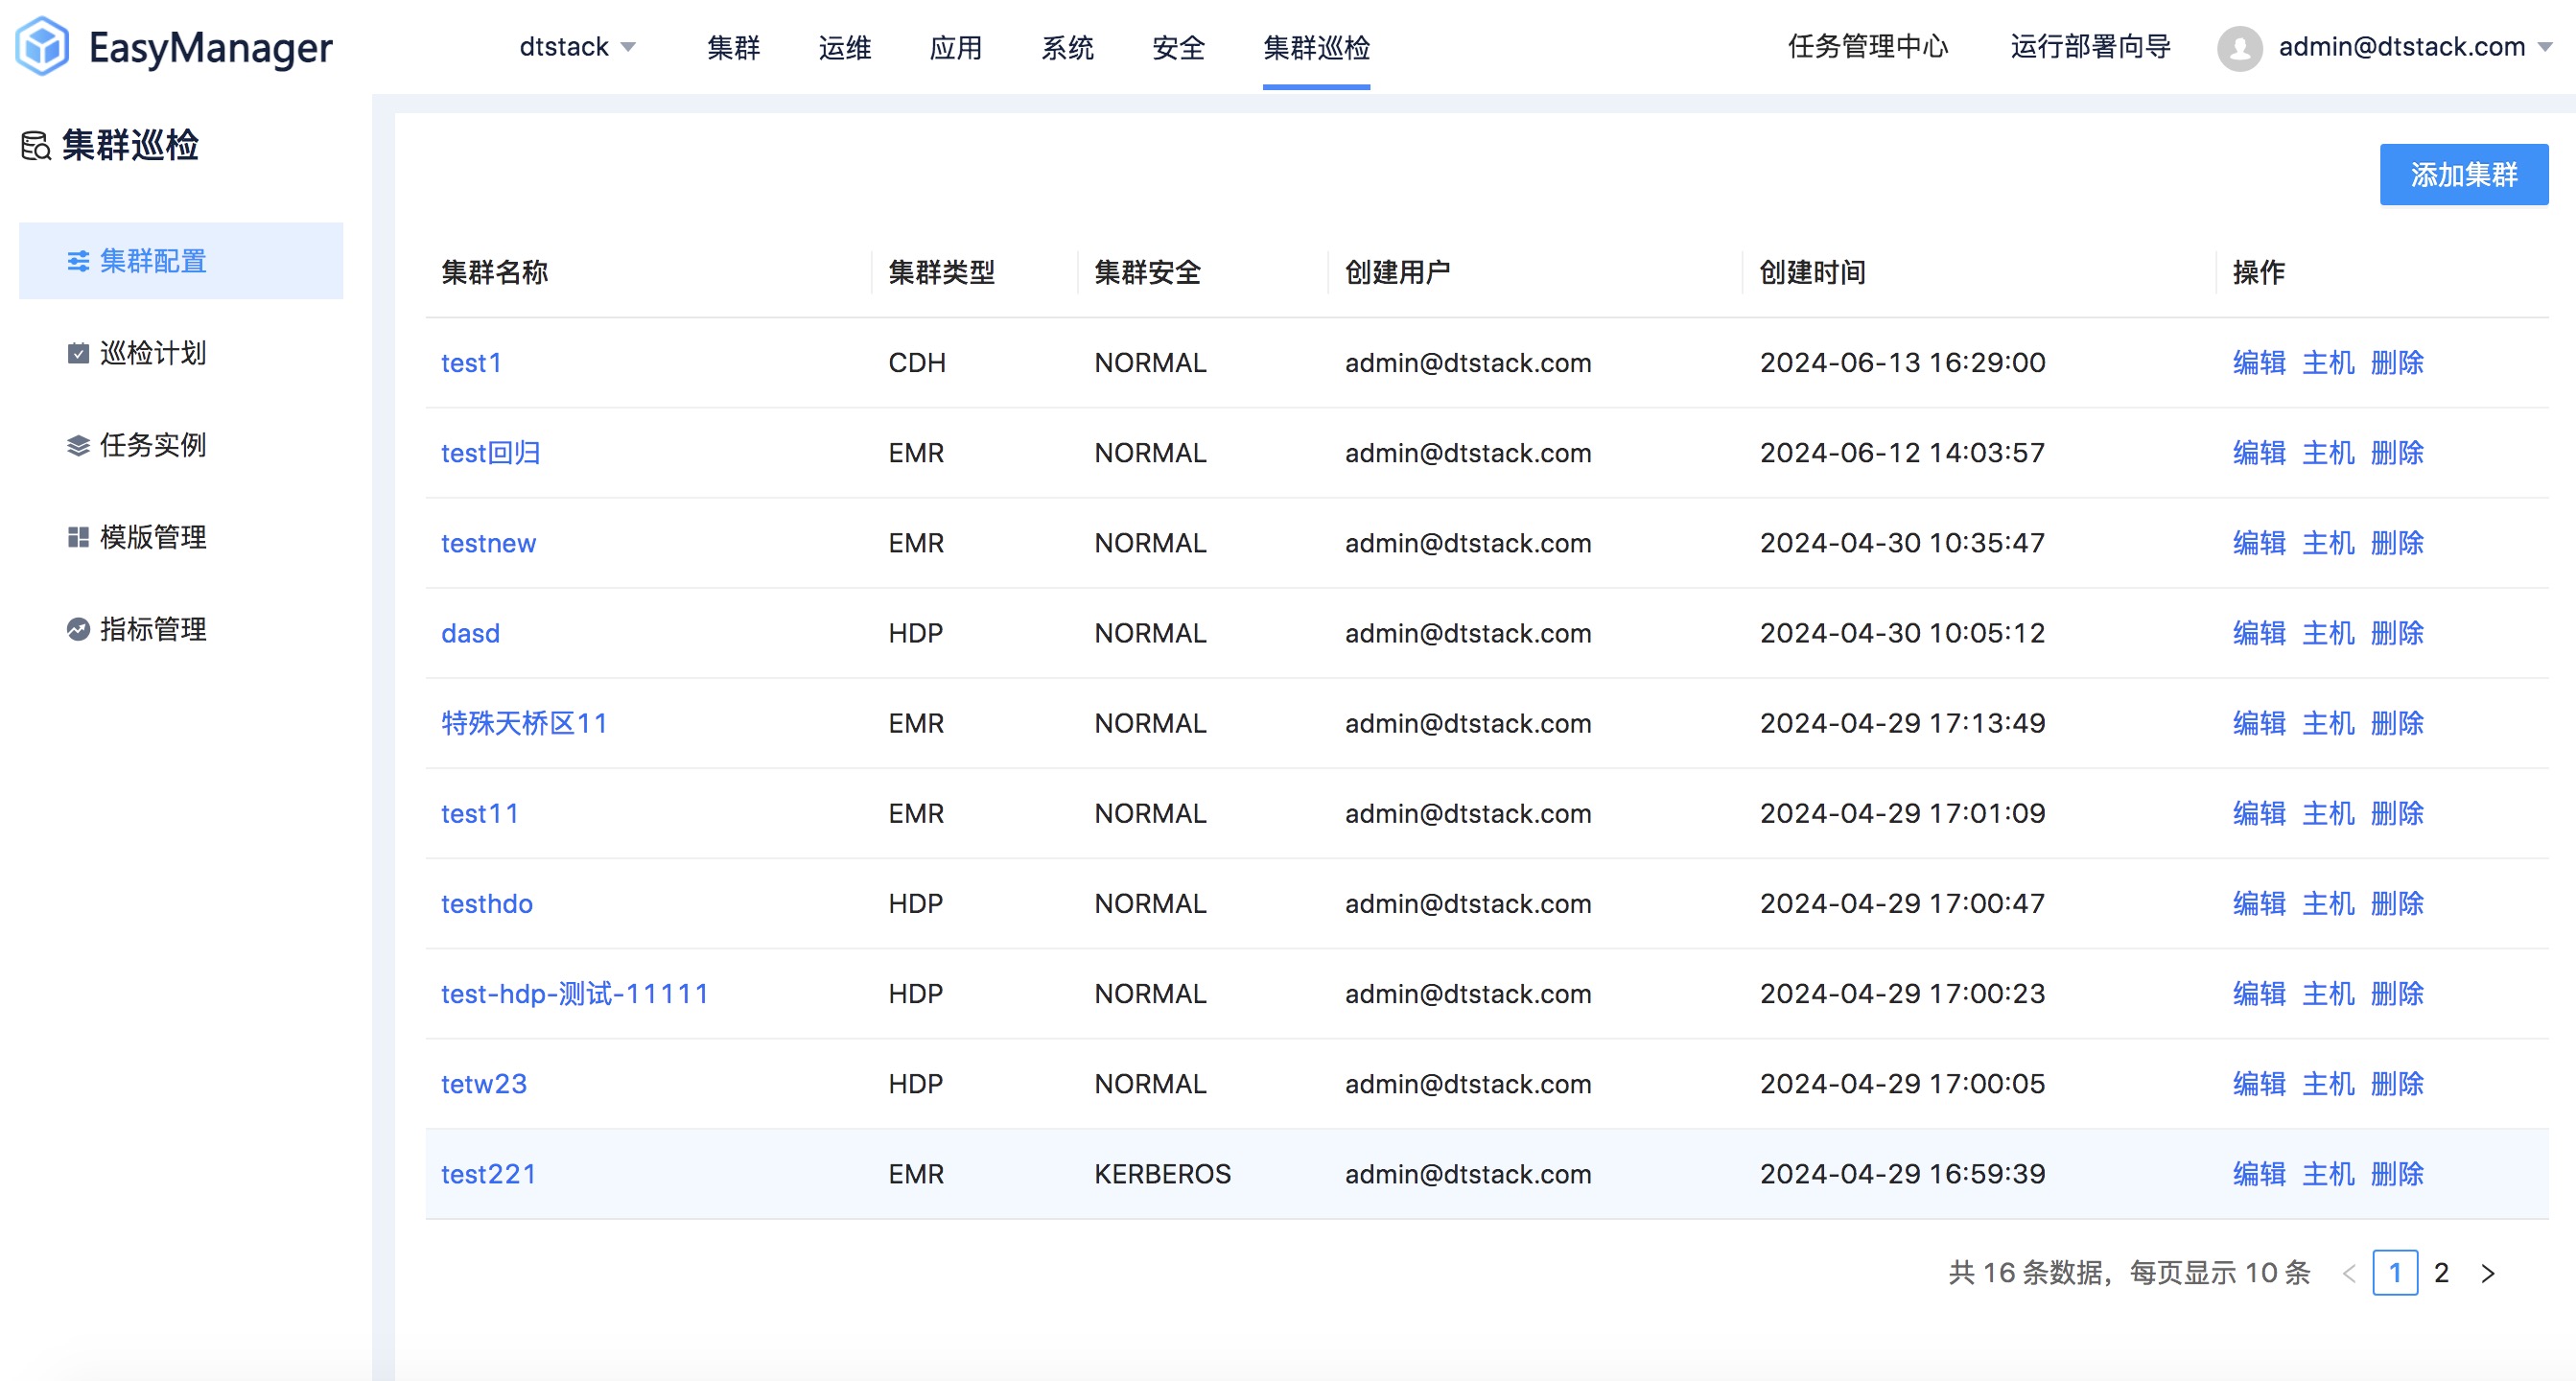Screen dimensions: 2576x1381
Task: Click next page arrow
Action: coord(2488,1273)
